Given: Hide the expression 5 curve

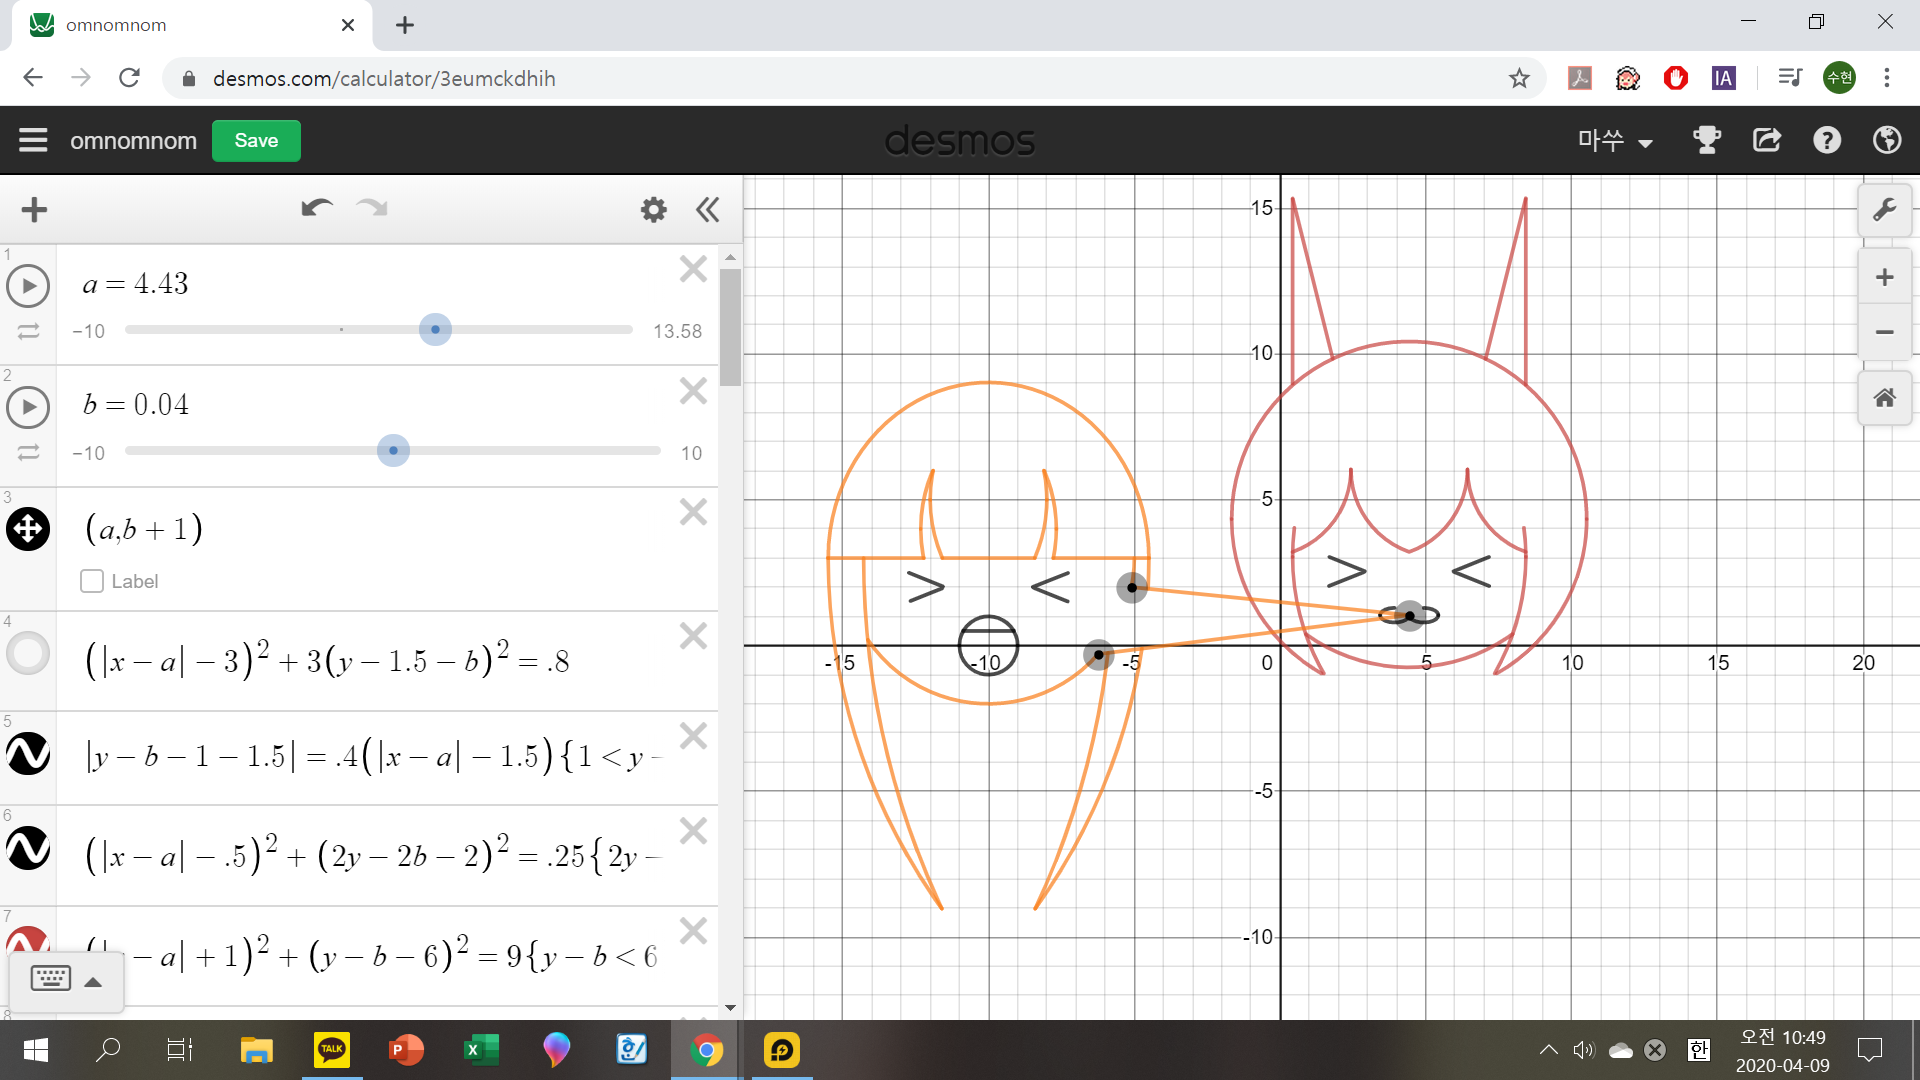Looking at the screenshot, I should click(x=28, y=754).
